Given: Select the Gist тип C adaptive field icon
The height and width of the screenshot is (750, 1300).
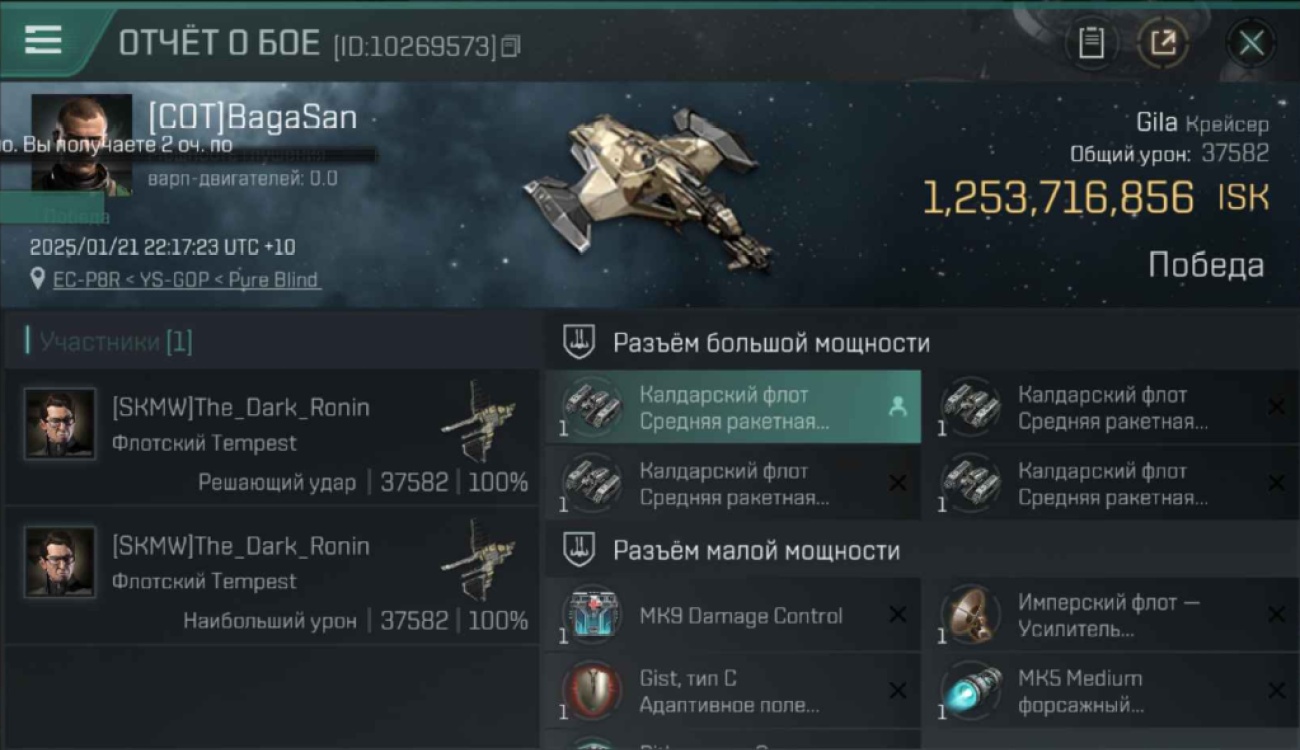Looking at the screenshot, I should [592, 690].
